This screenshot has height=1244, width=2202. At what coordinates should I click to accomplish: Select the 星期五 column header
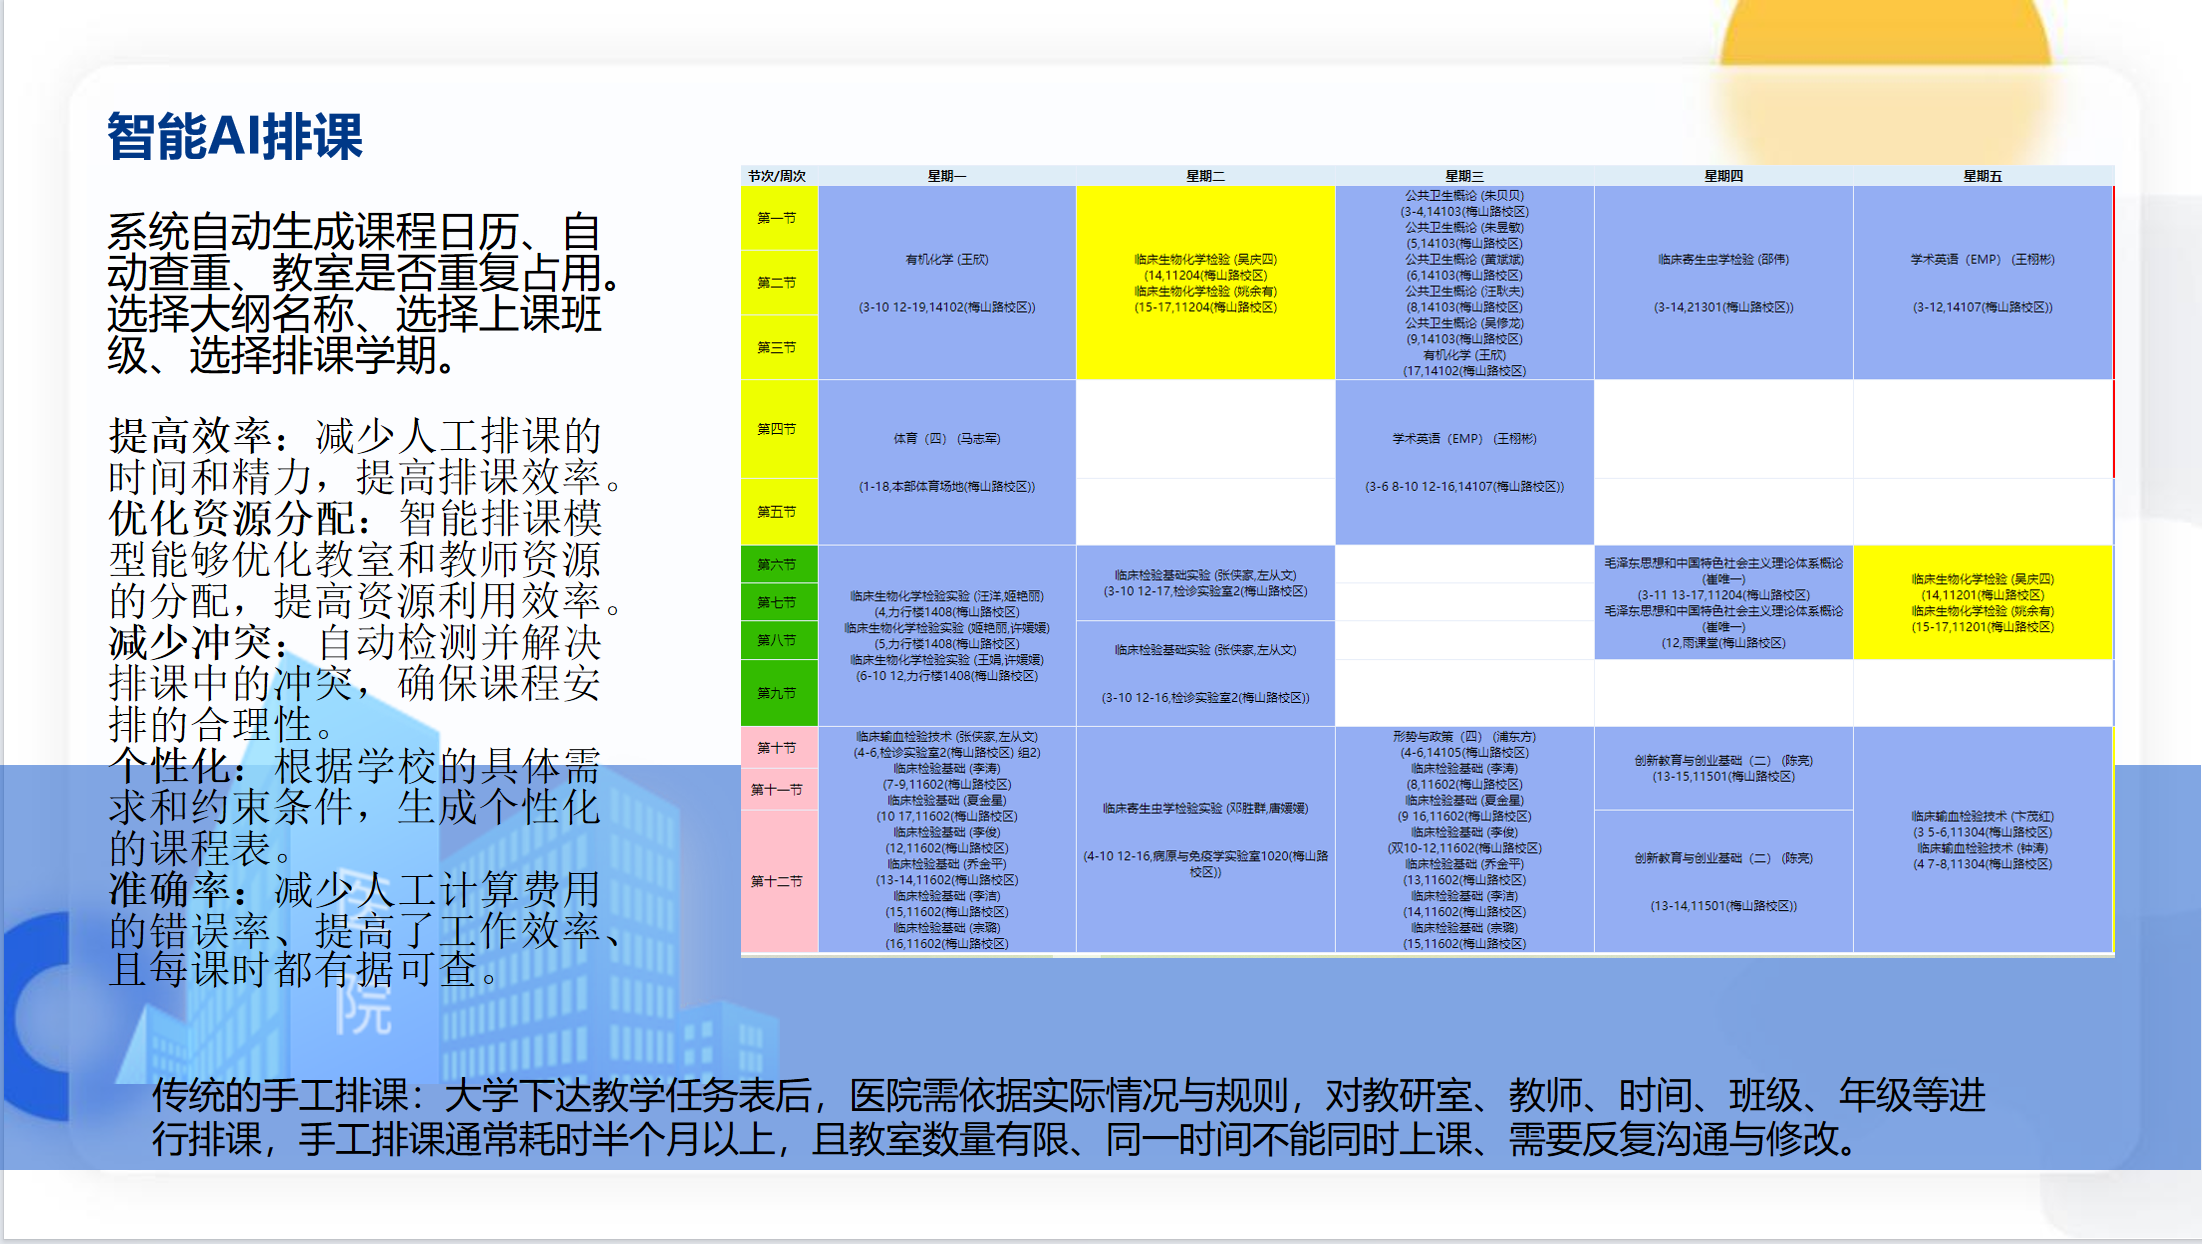tap(1982, 176)
